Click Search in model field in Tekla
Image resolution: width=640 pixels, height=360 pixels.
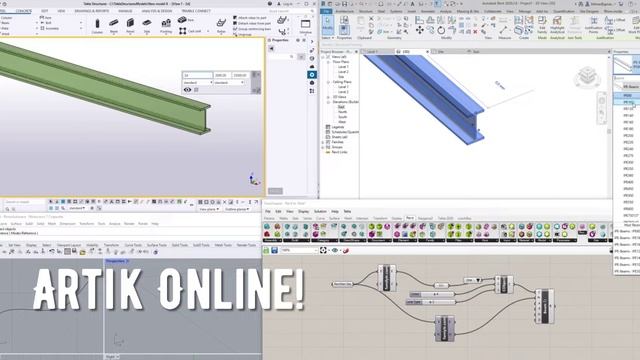click(x=24, y=202)
